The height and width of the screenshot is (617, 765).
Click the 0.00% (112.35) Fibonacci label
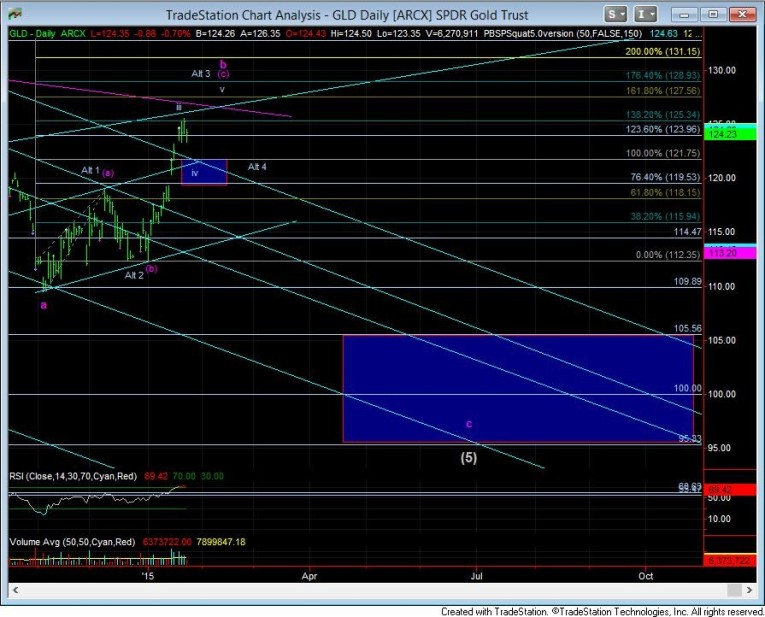point(667,255)
